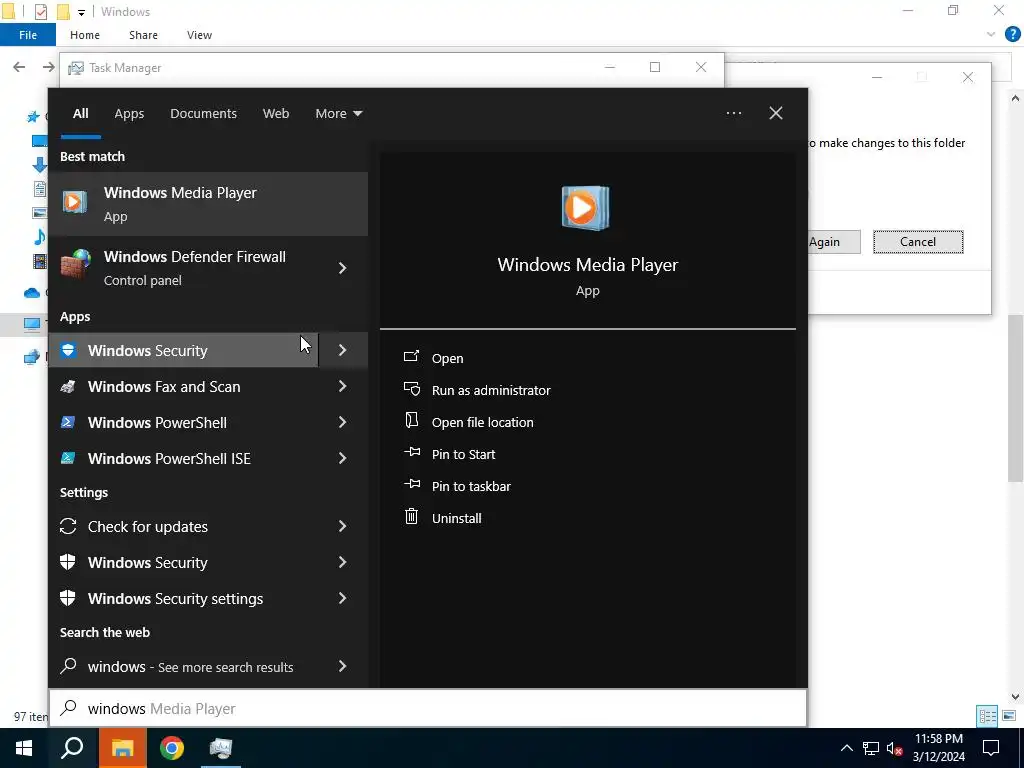The width and height of the screenshot is (1024, 768).
Task: Open File Explorer from the taskbar
Action: 122,748
